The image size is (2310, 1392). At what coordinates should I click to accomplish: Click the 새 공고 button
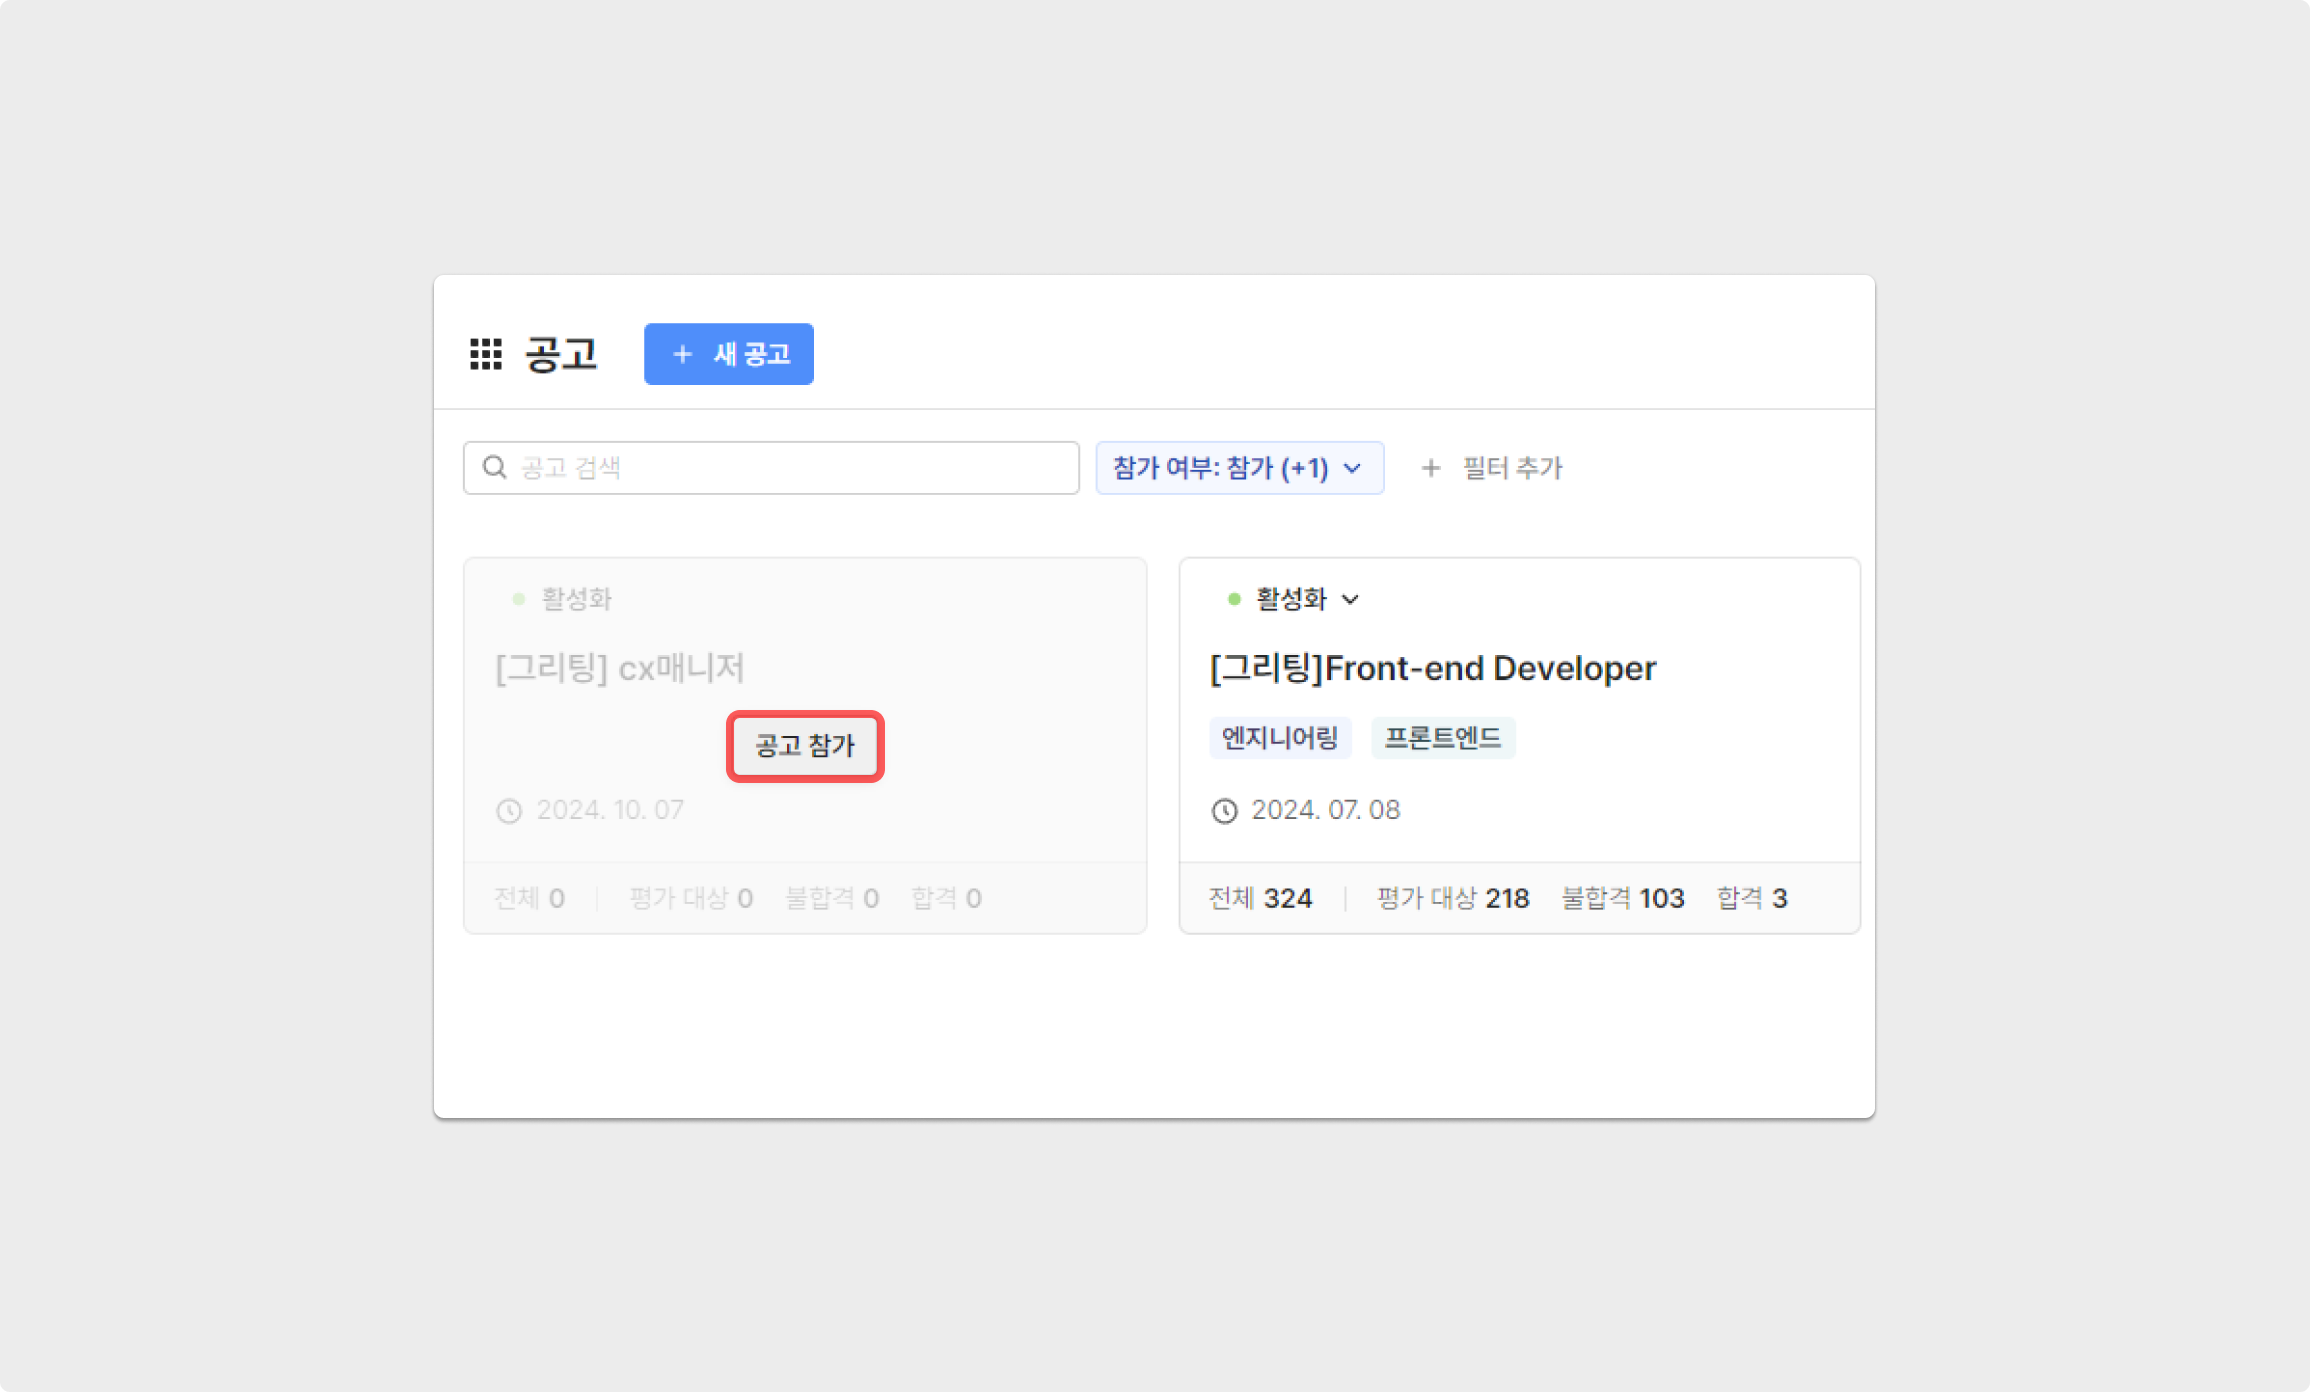(x=728, y=354)
